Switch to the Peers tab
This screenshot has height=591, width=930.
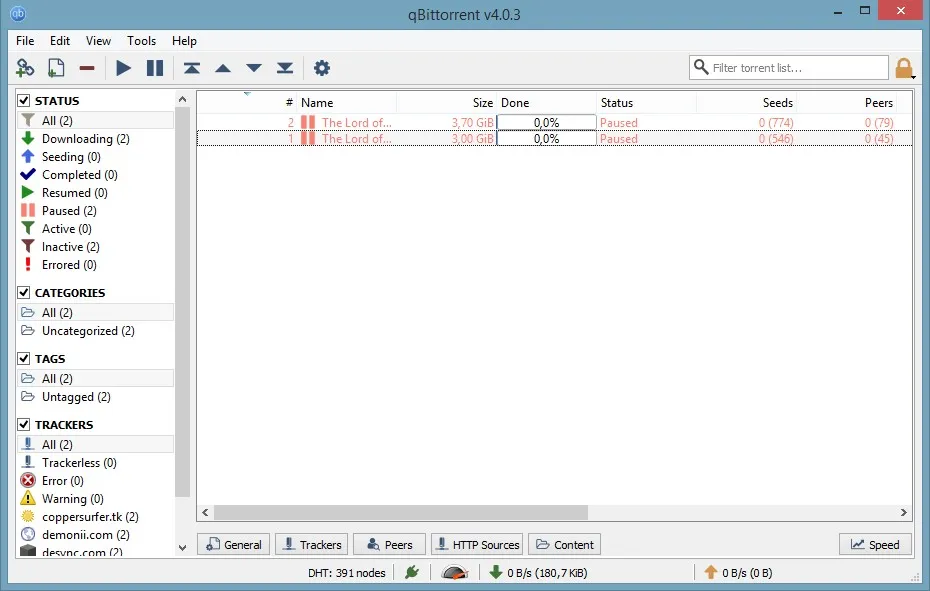click(389, 544)
